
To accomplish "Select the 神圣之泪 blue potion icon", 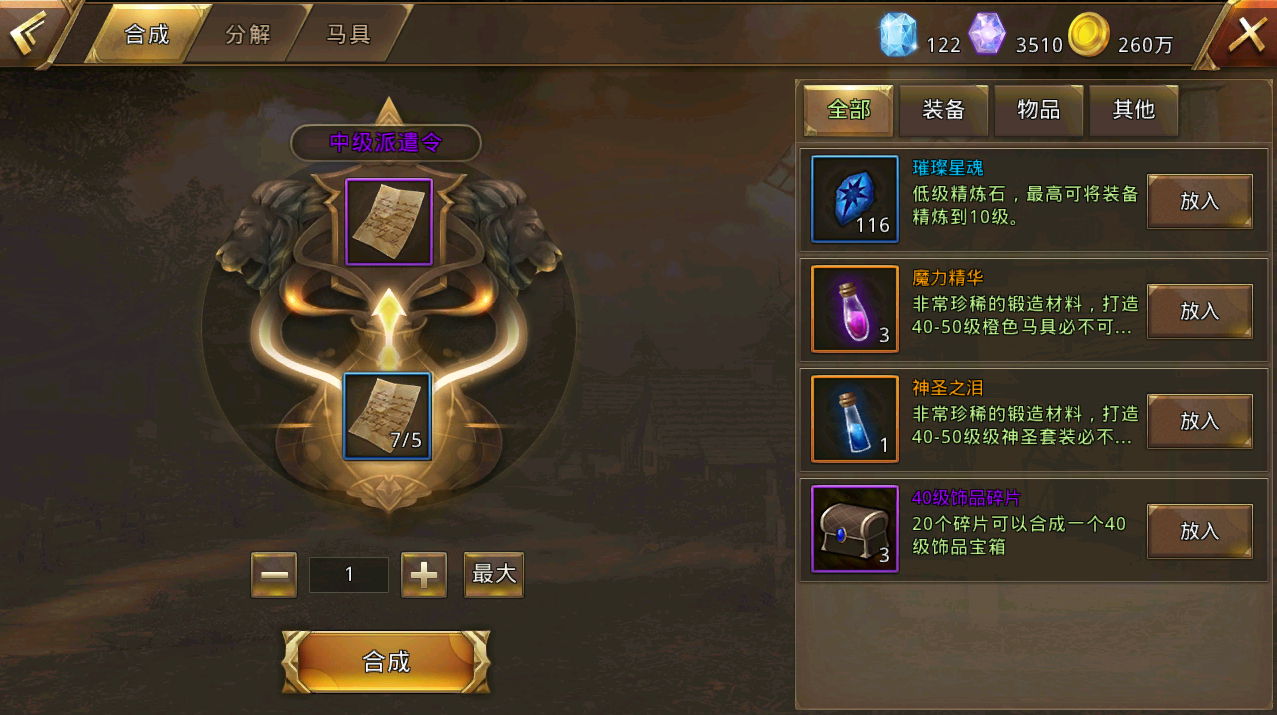I will click(x=855, y=419).
